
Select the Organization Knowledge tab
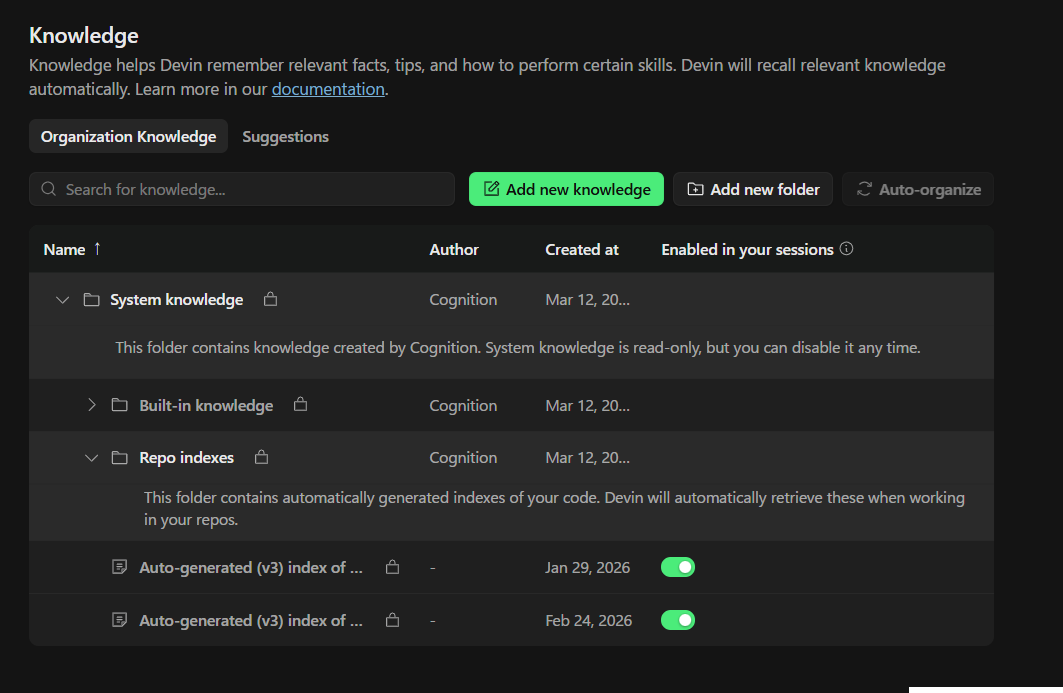[x=128, y=136]
